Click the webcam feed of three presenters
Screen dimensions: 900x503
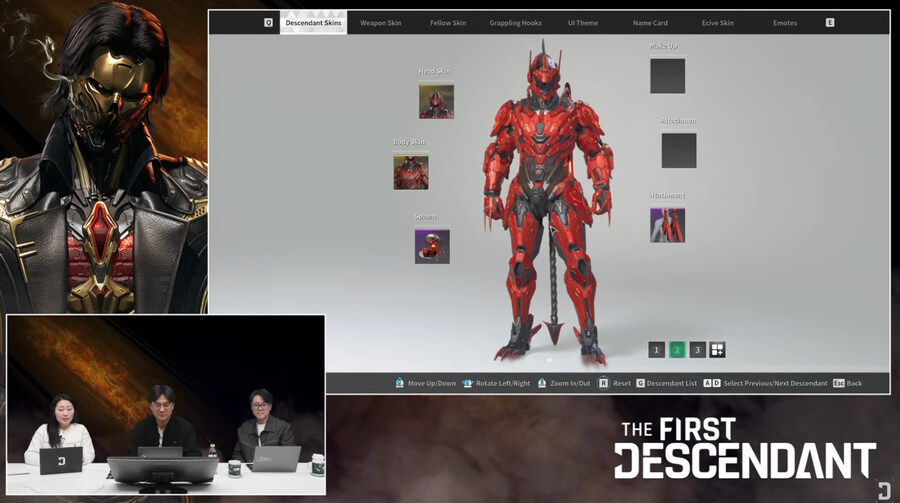pos(166,405)
